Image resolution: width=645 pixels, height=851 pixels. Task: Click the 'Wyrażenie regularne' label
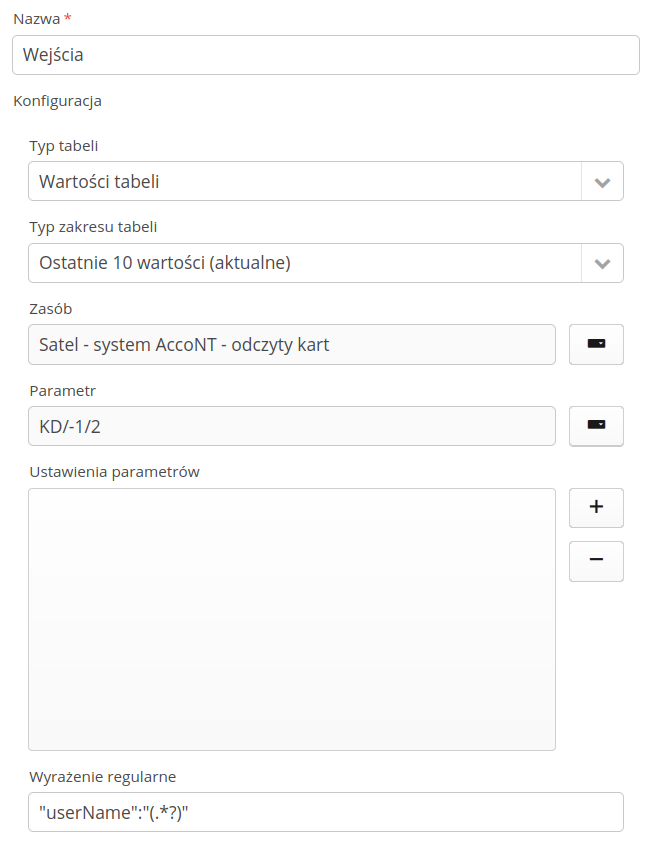pyautogui.click(x=102, y=776)
